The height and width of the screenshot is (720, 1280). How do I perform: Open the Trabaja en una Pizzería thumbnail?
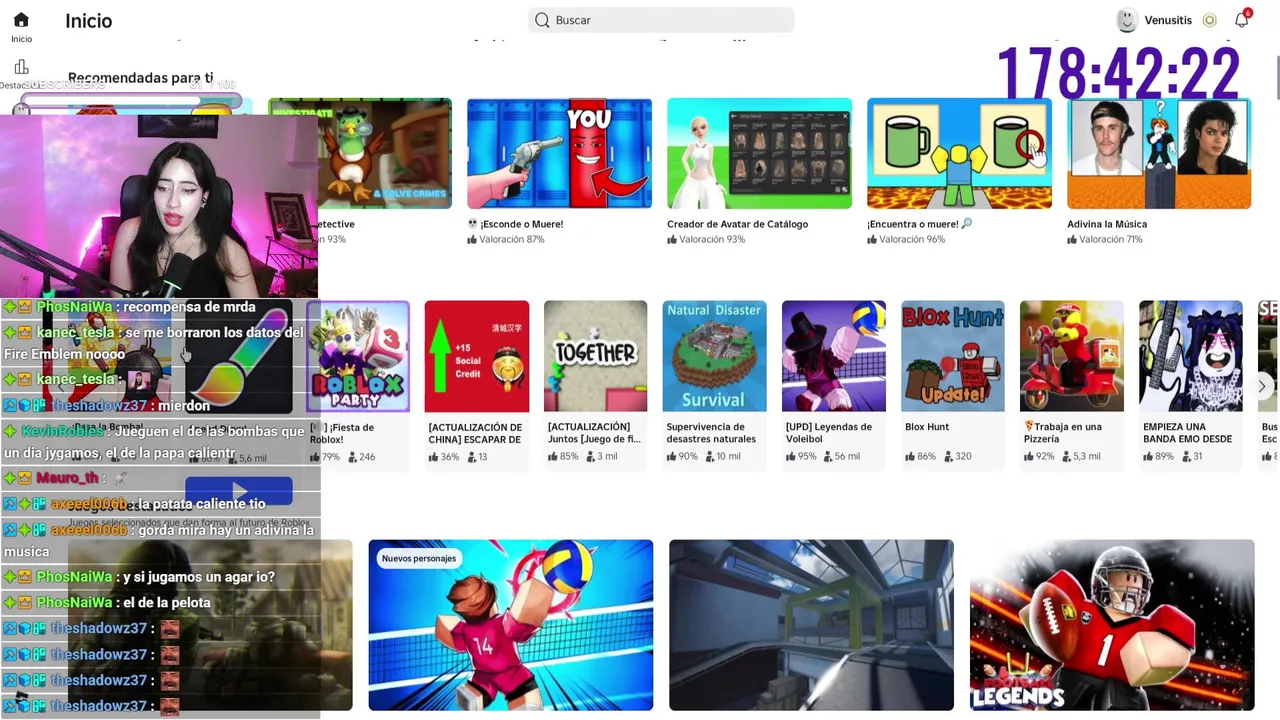(1071, 356)
